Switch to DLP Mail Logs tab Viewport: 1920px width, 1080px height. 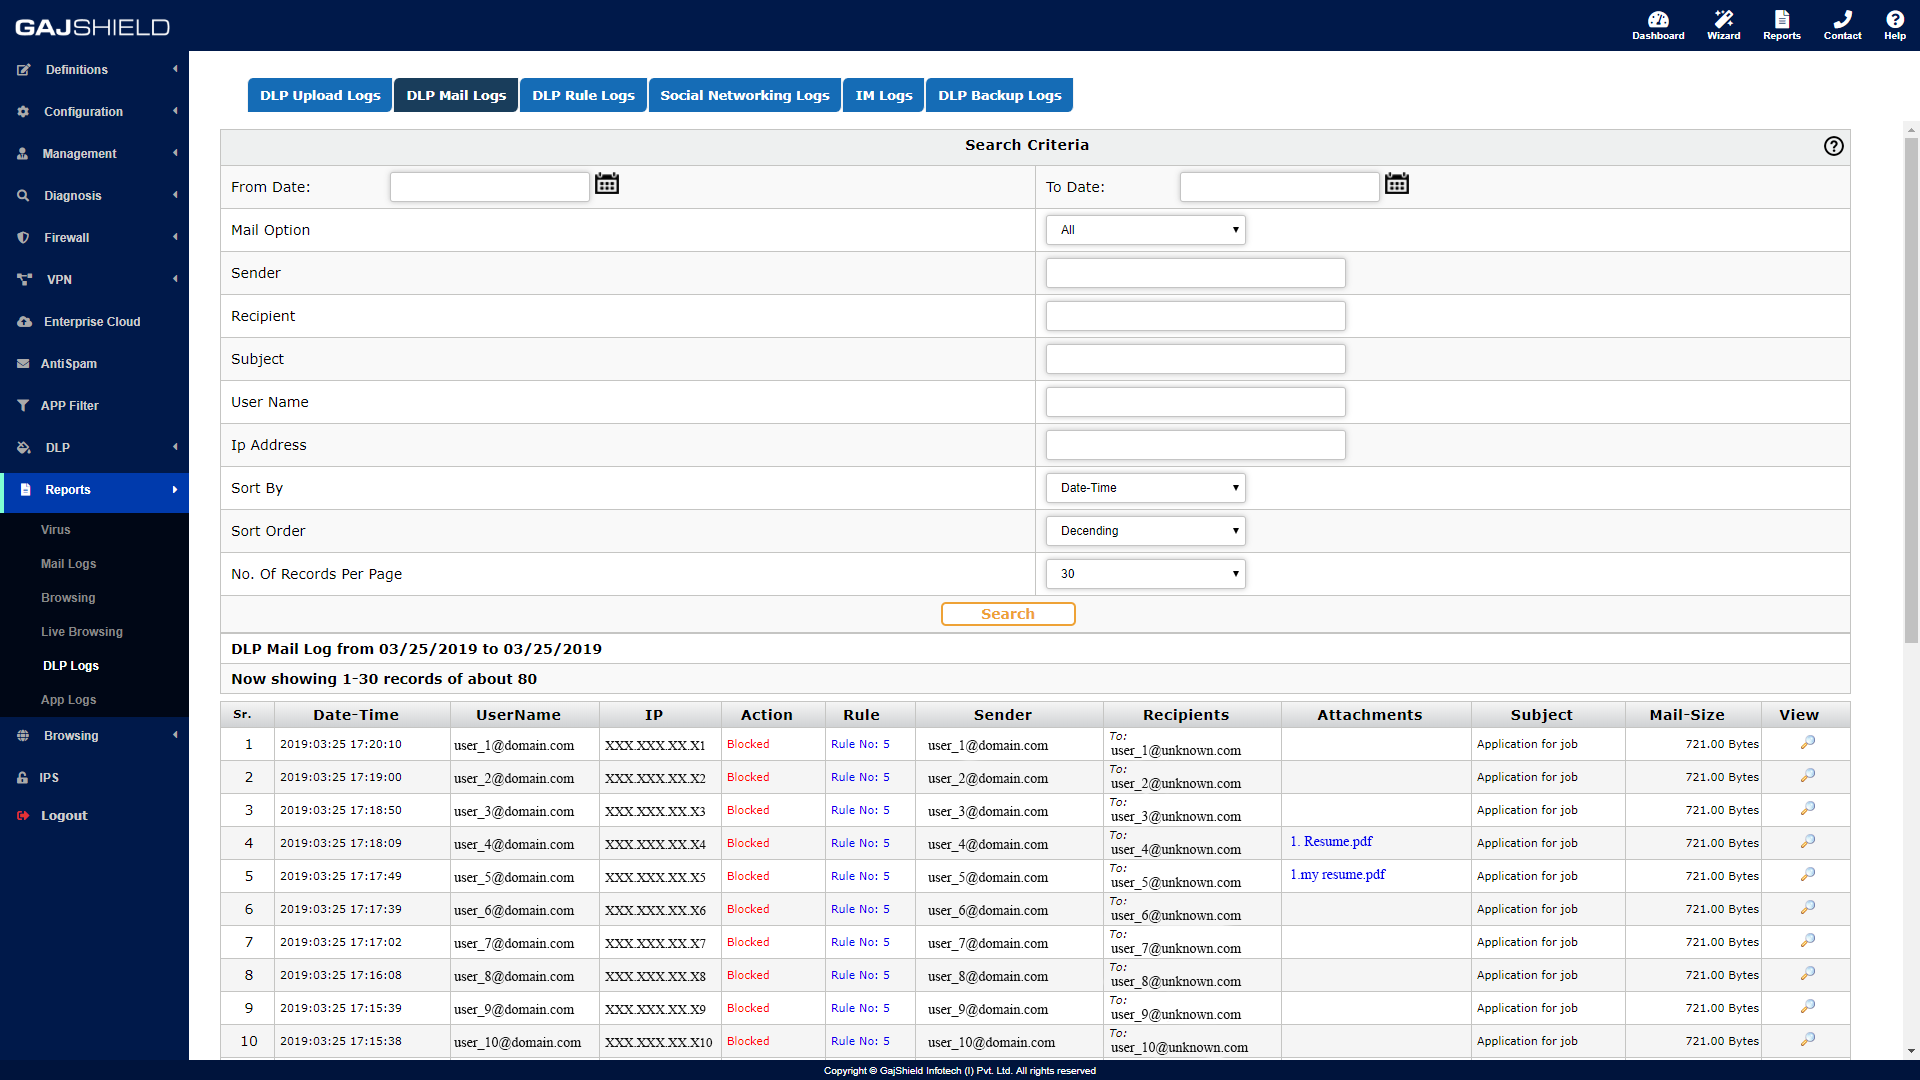click(x=456, y=95)
